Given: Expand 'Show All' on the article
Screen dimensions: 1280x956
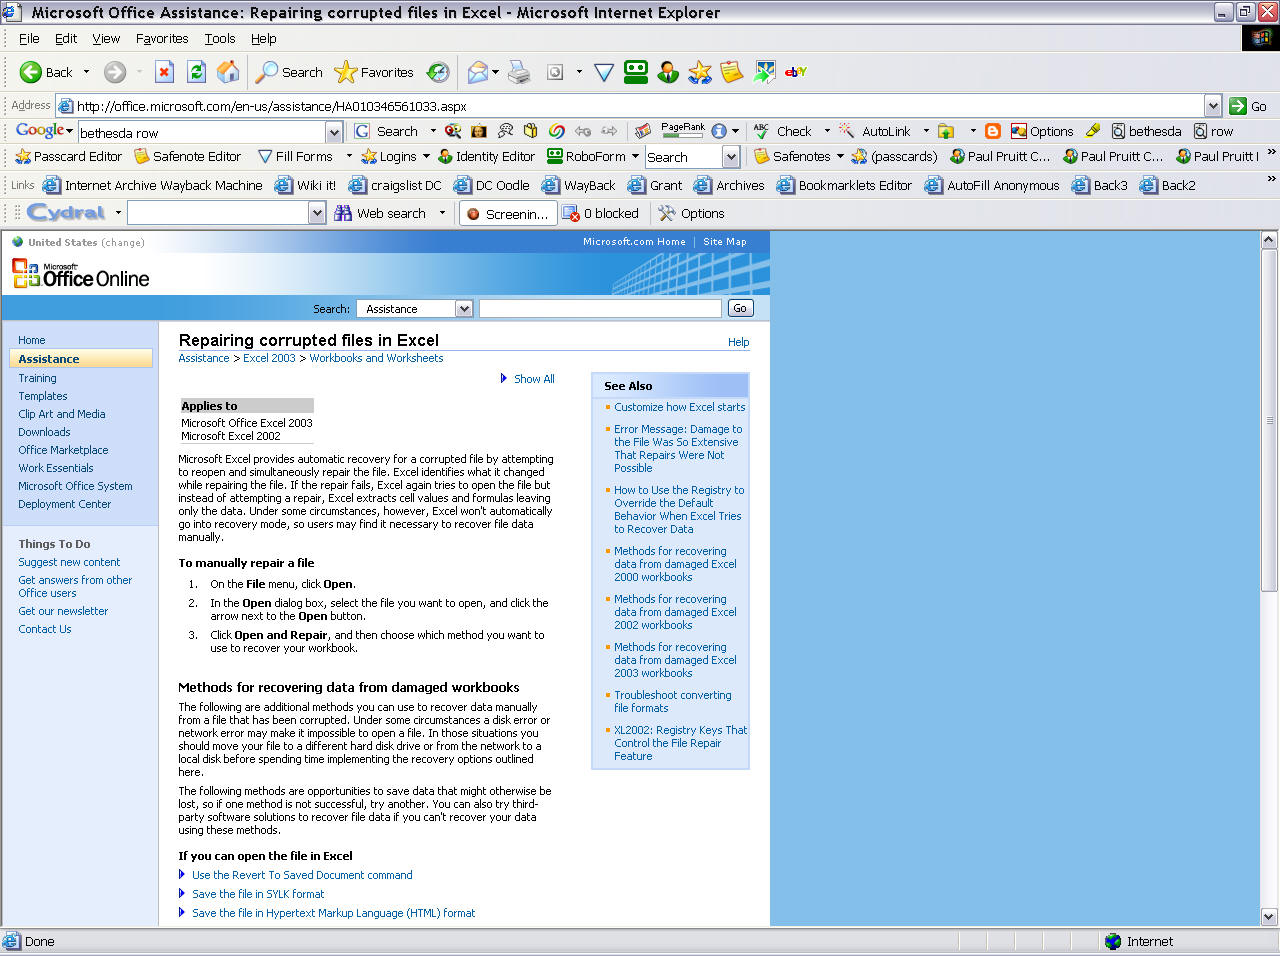Looking at the screenshot, I should click(x=533, y=379).
